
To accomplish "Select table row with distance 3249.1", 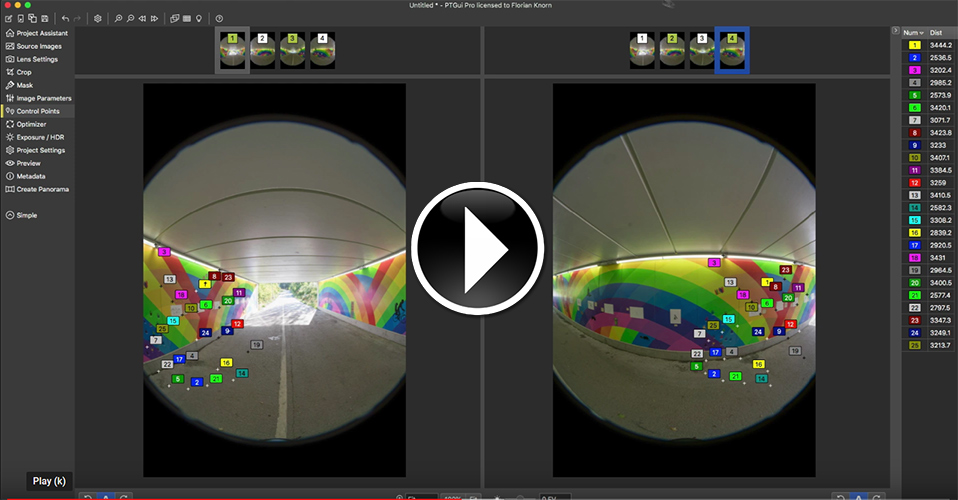I will [x=929, y=333].
